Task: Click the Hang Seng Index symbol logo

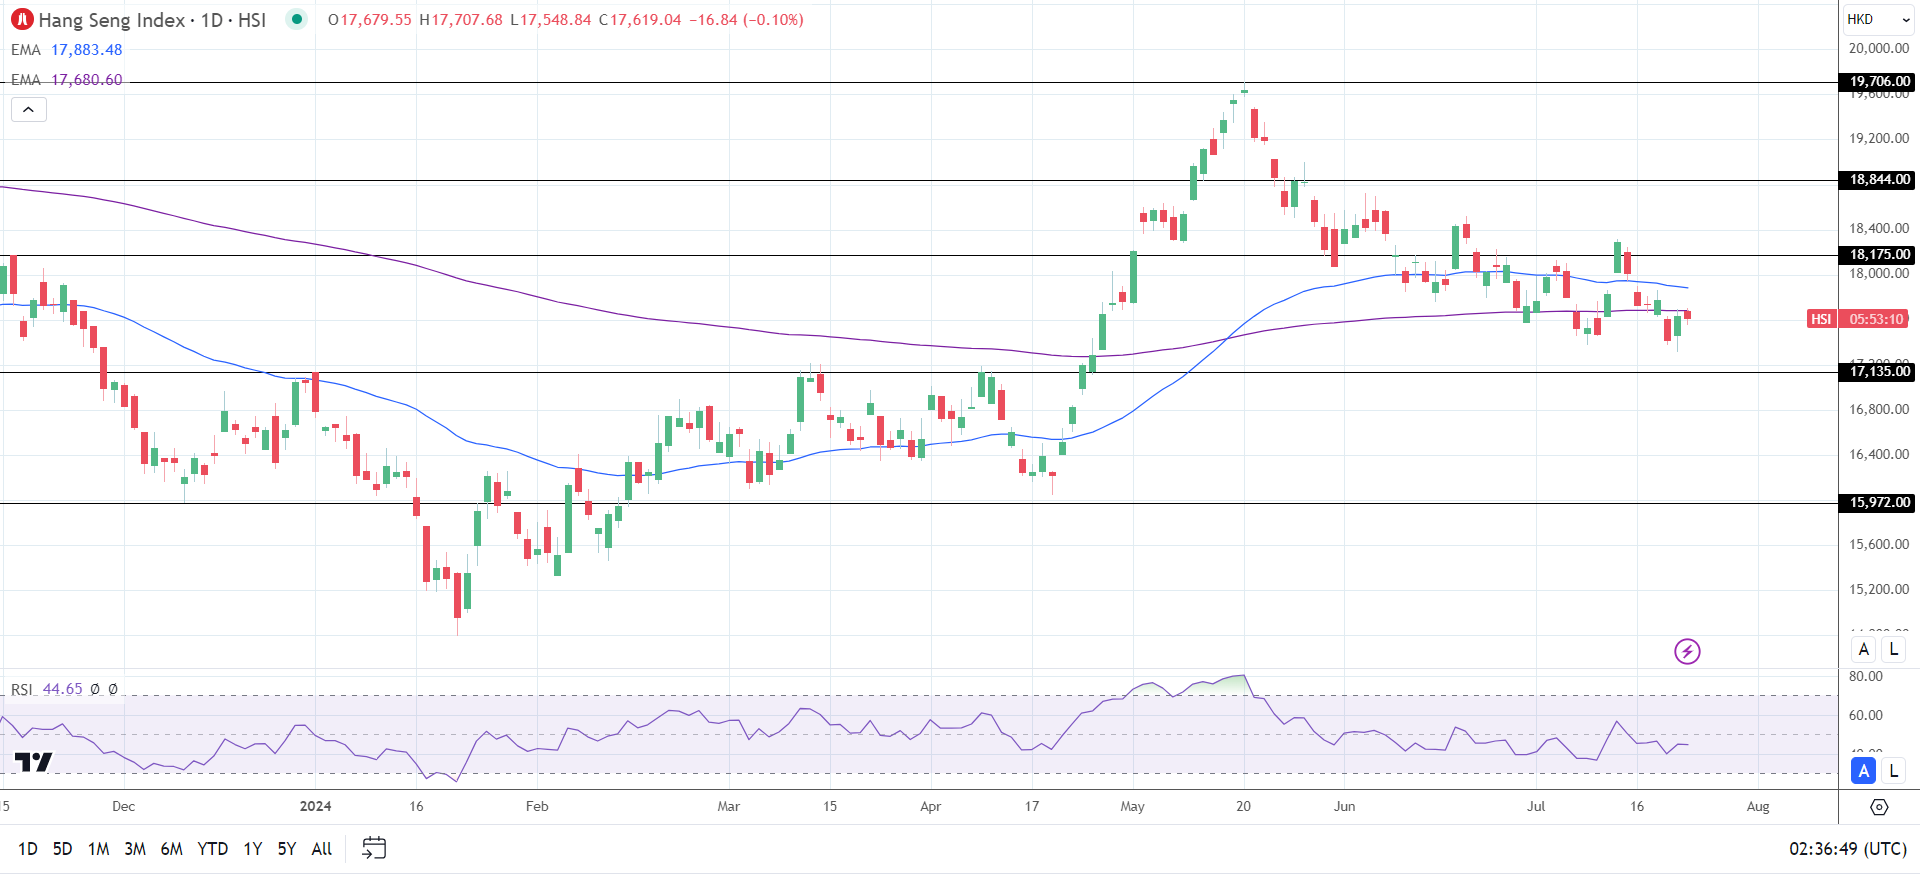Action: 22,20
